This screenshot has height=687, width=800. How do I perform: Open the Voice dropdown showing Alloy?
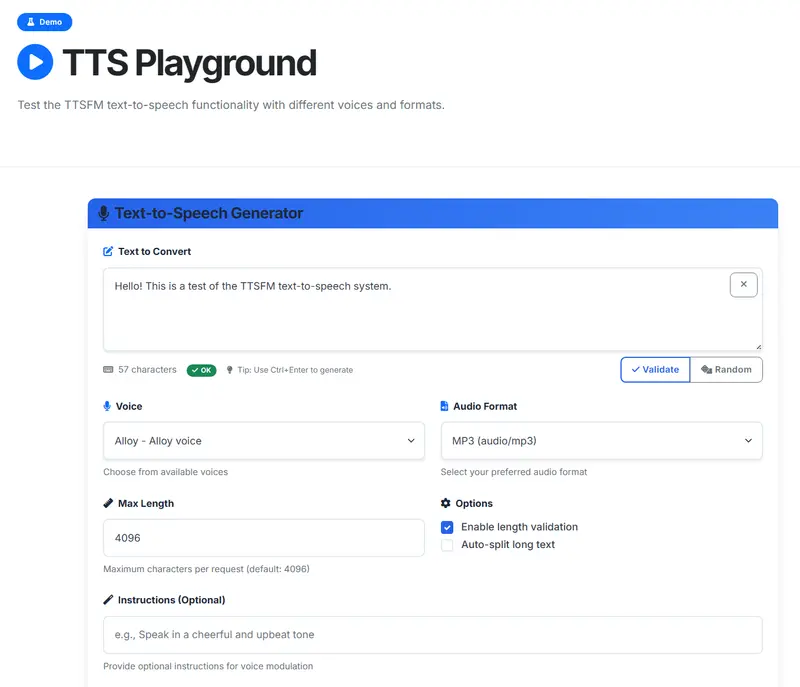coord(264,441)
